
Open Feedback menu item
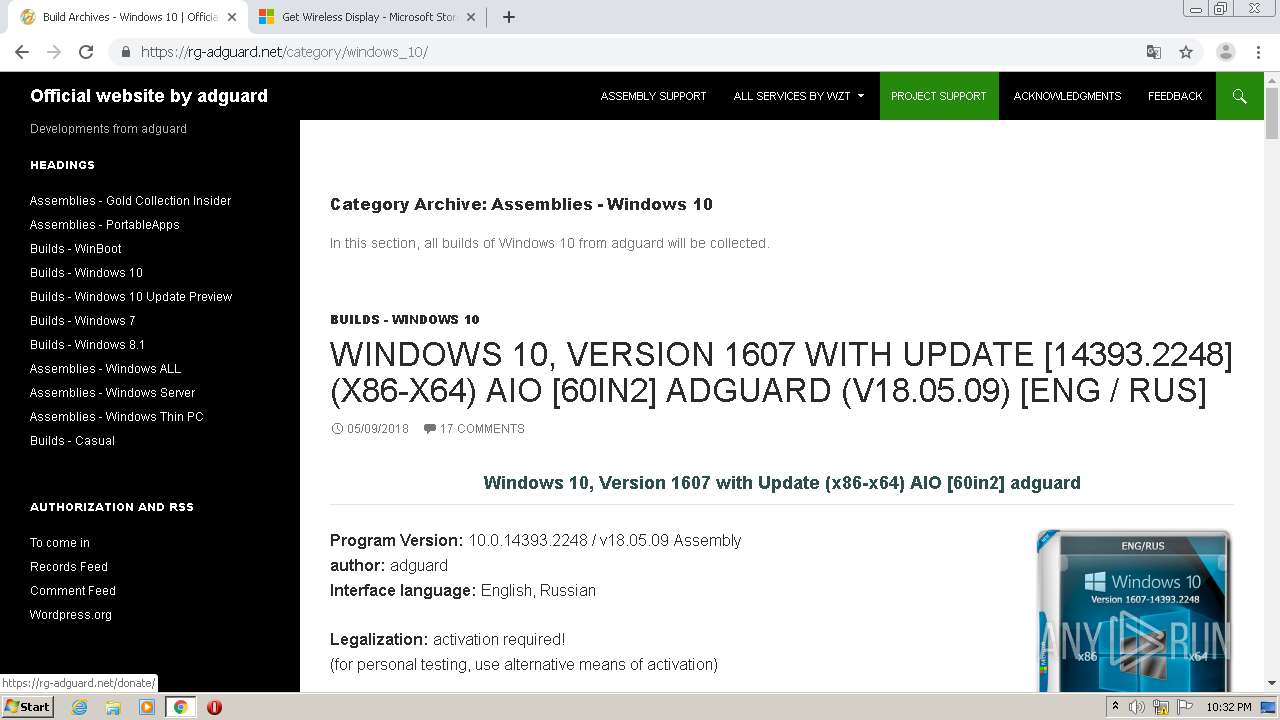point(1175,96)
